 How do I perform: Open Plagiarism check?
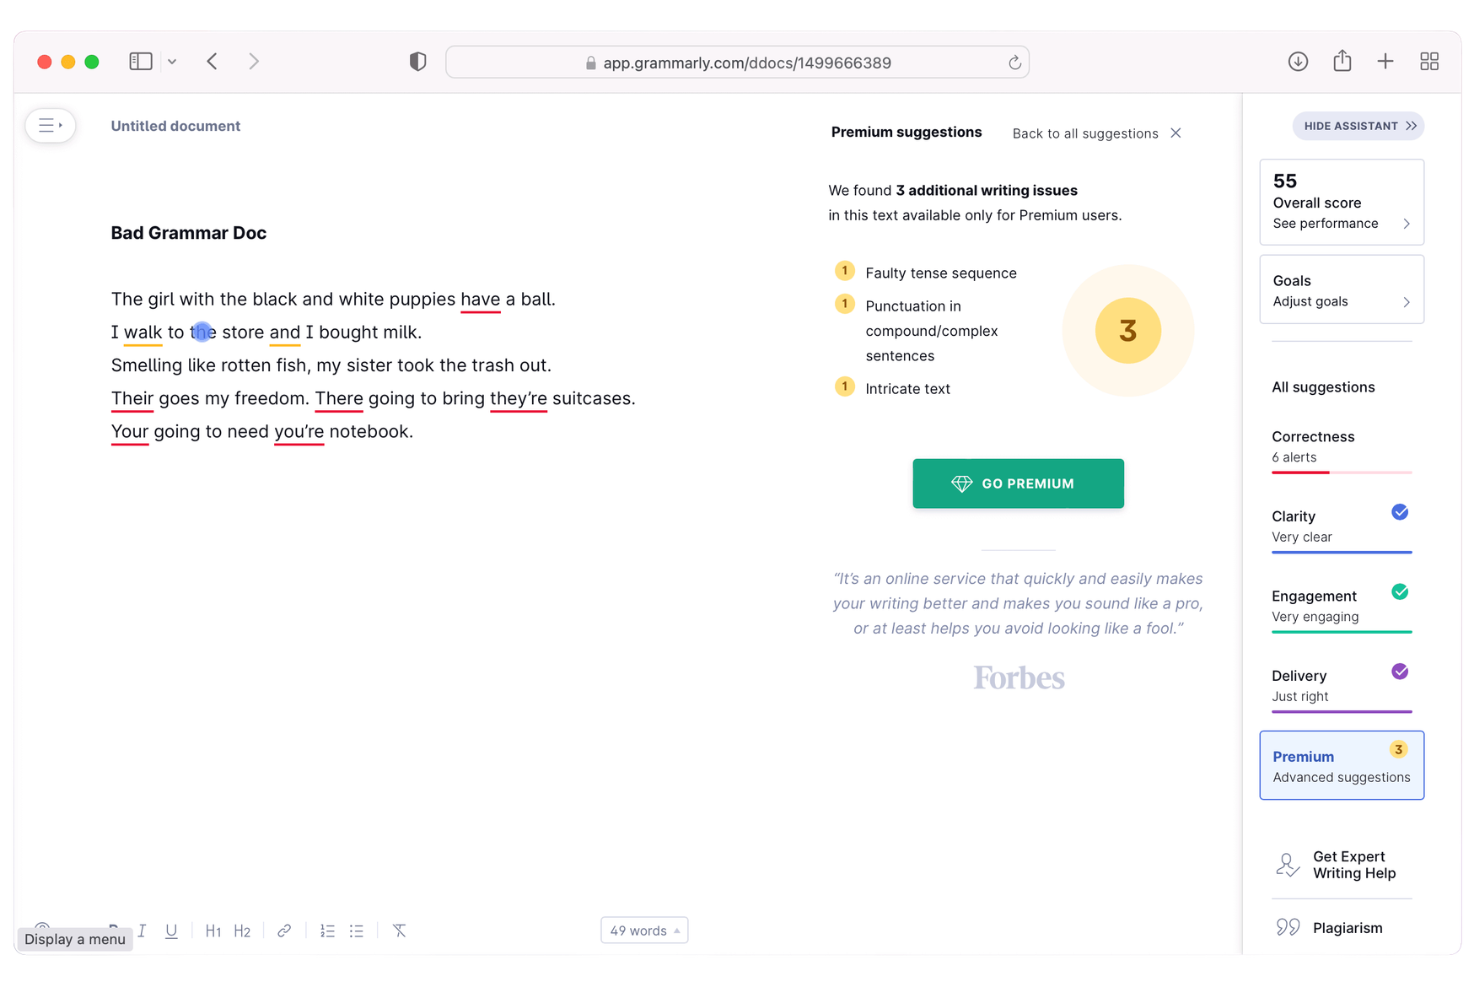(1331, 927)
